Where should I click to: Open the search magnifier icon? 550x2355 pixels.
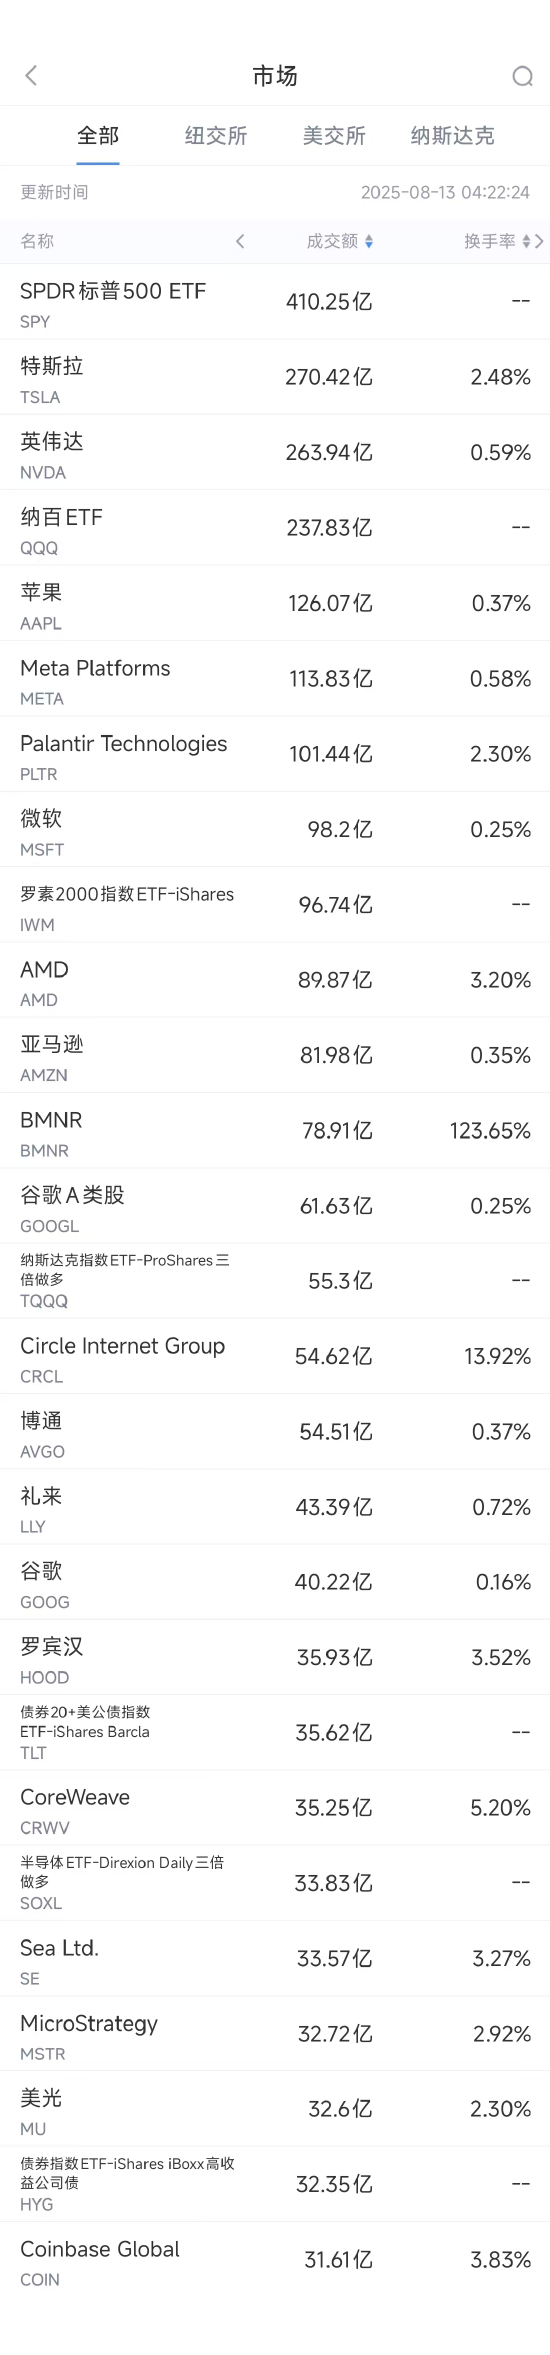[x=522, y=76]
